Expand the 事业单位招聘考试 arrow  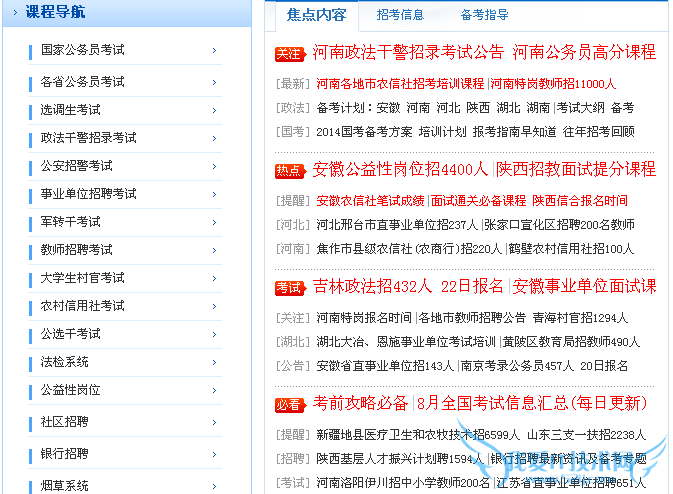[x=214, y=194]
